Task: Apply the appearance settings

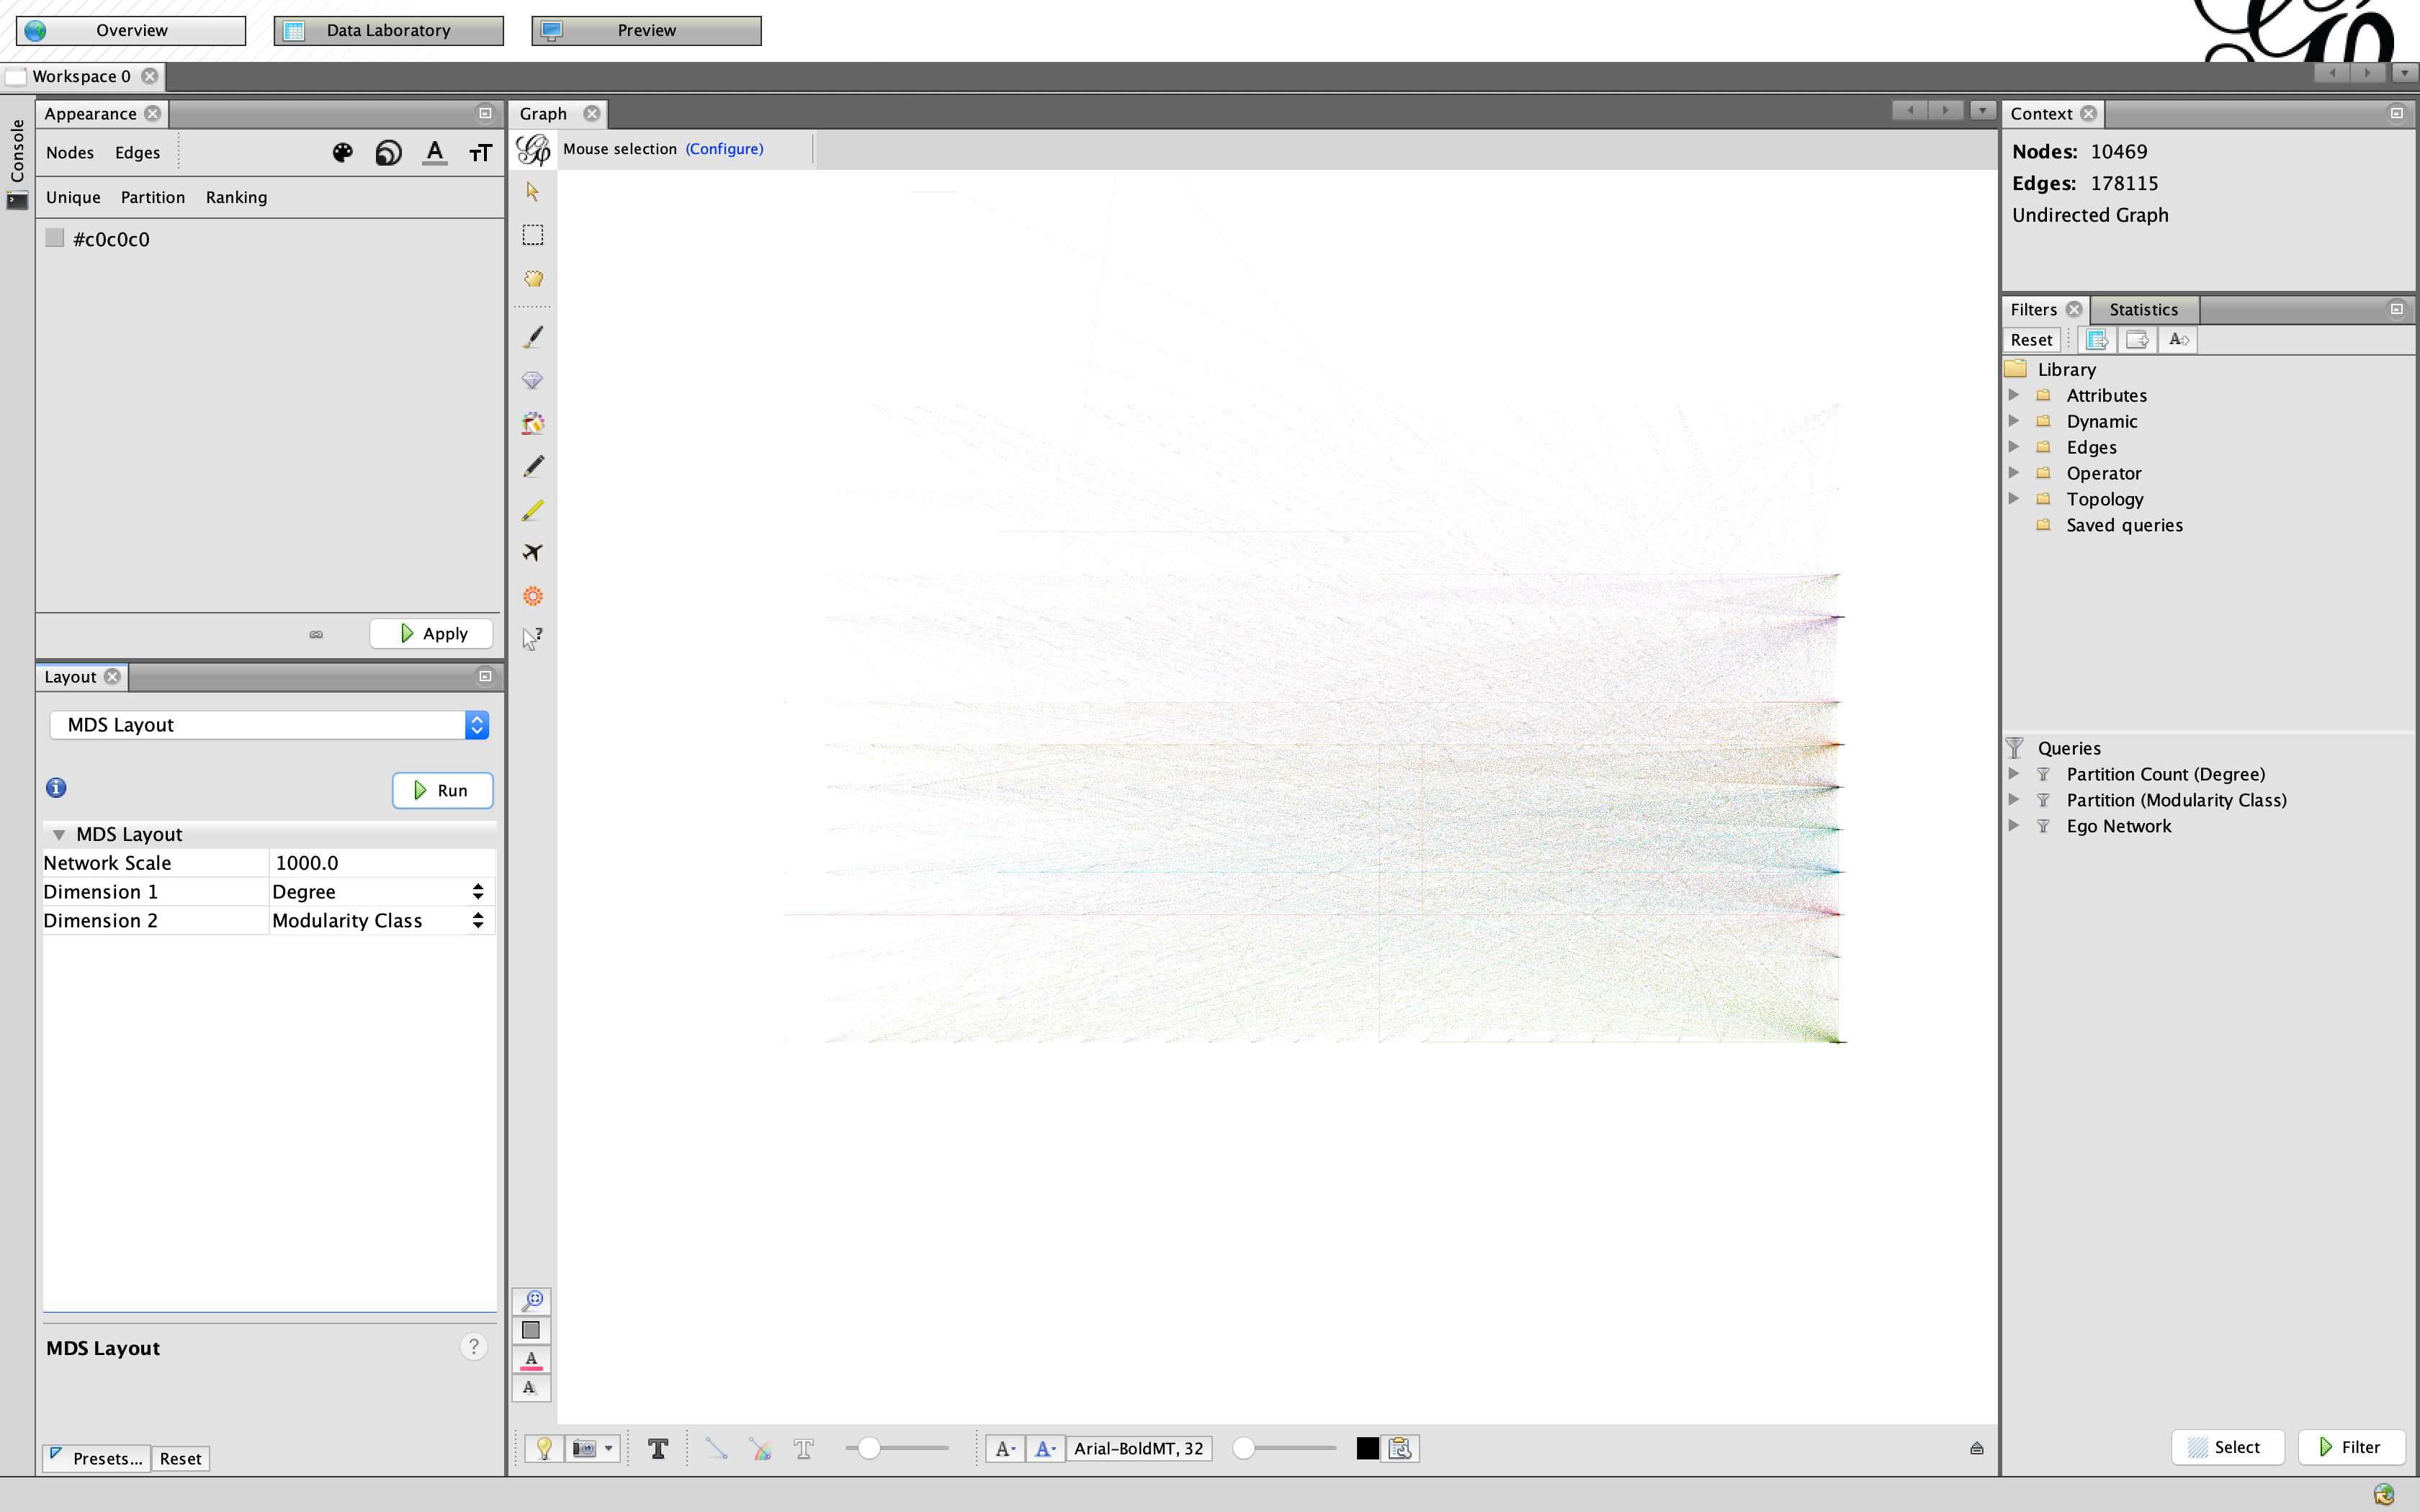Action: (x=431, y=633)
